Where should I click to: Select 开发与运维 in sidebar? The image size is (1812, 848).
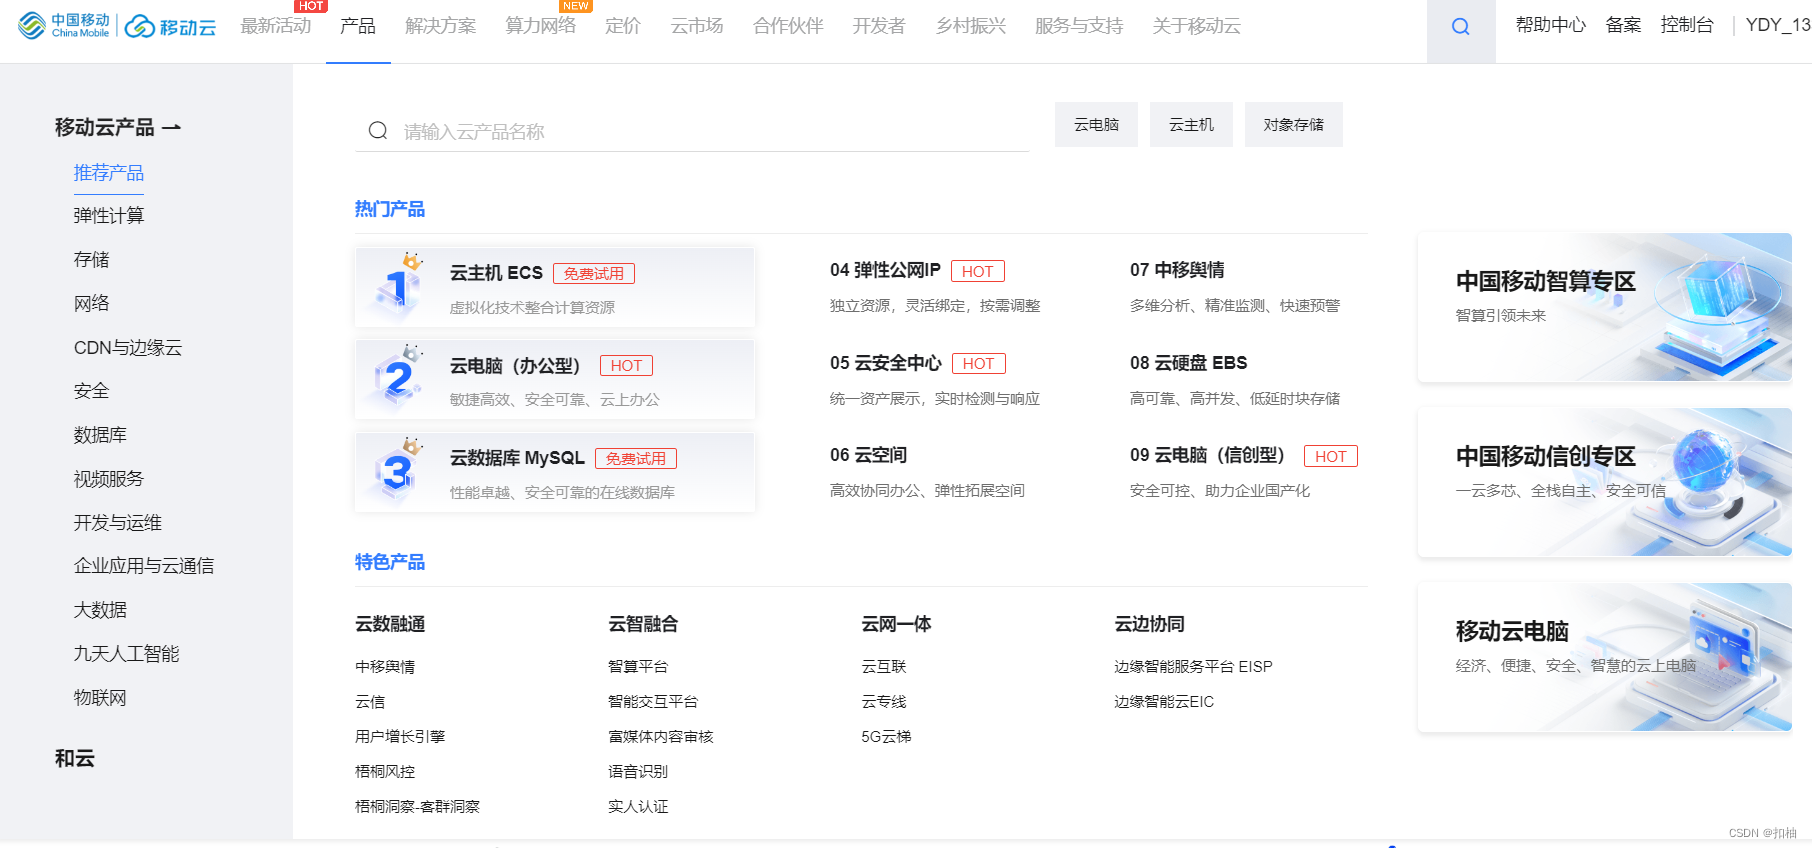coord(118,523)
